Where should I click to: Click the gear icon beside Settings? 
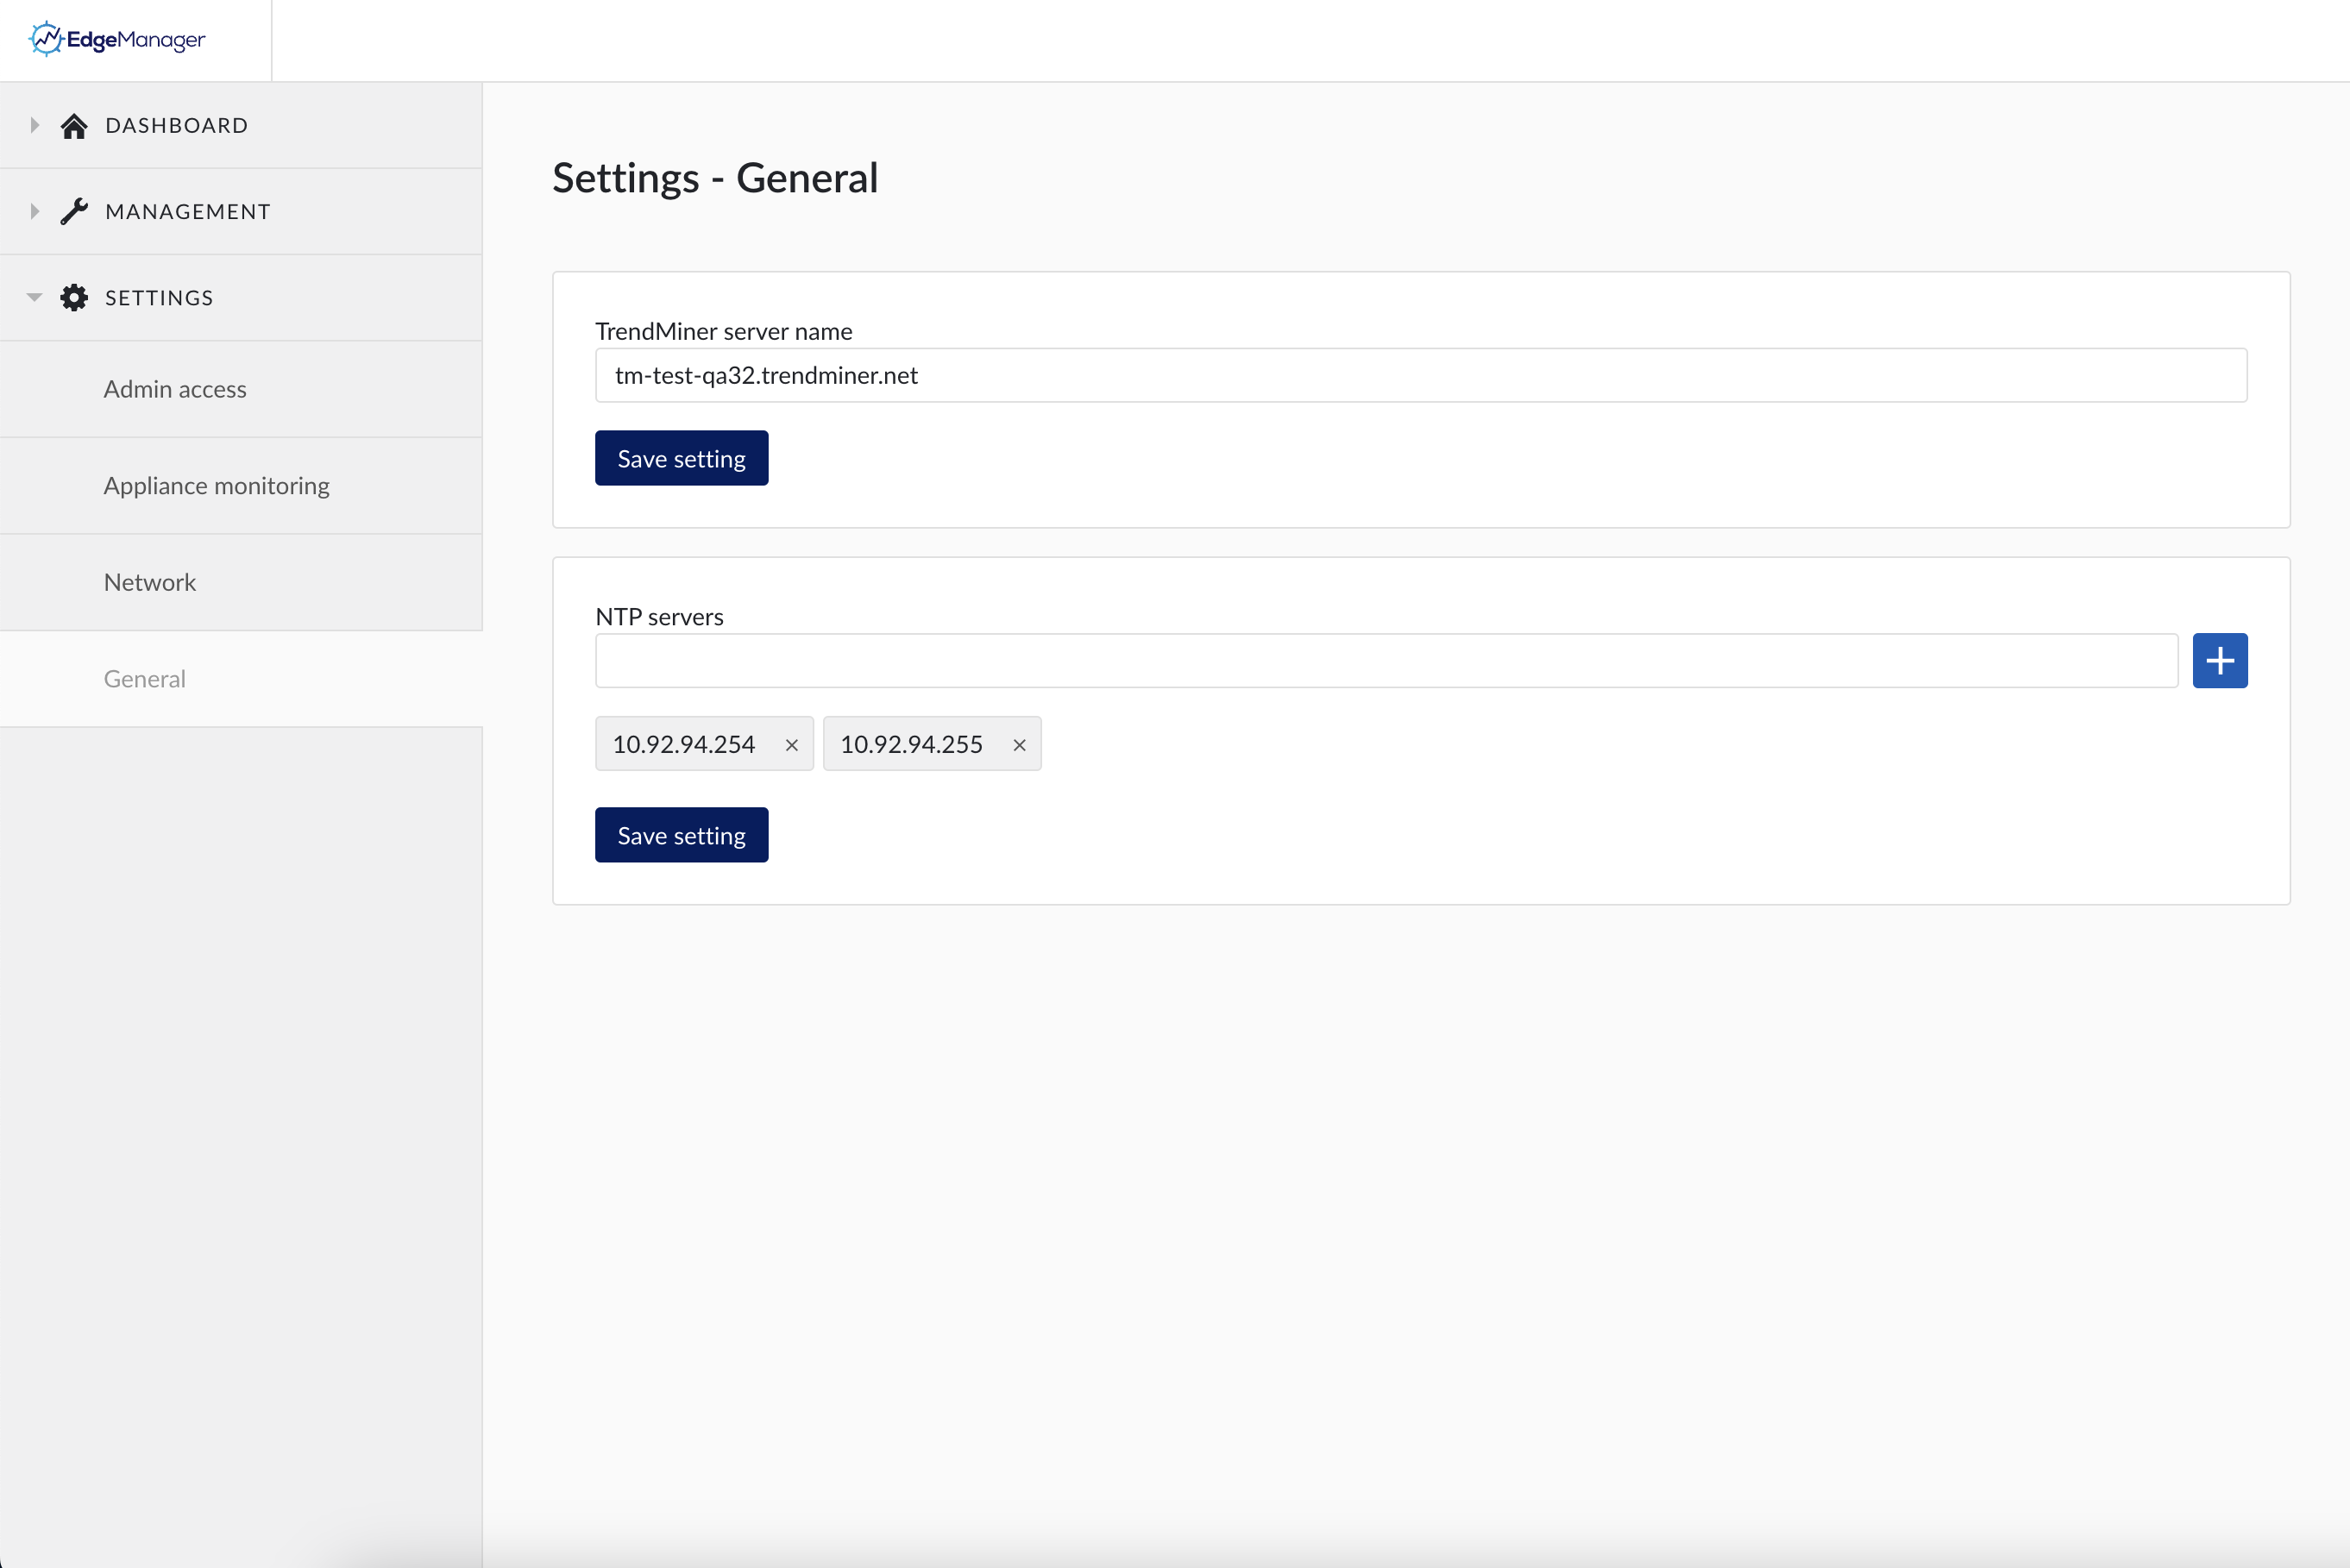(75, 297)
